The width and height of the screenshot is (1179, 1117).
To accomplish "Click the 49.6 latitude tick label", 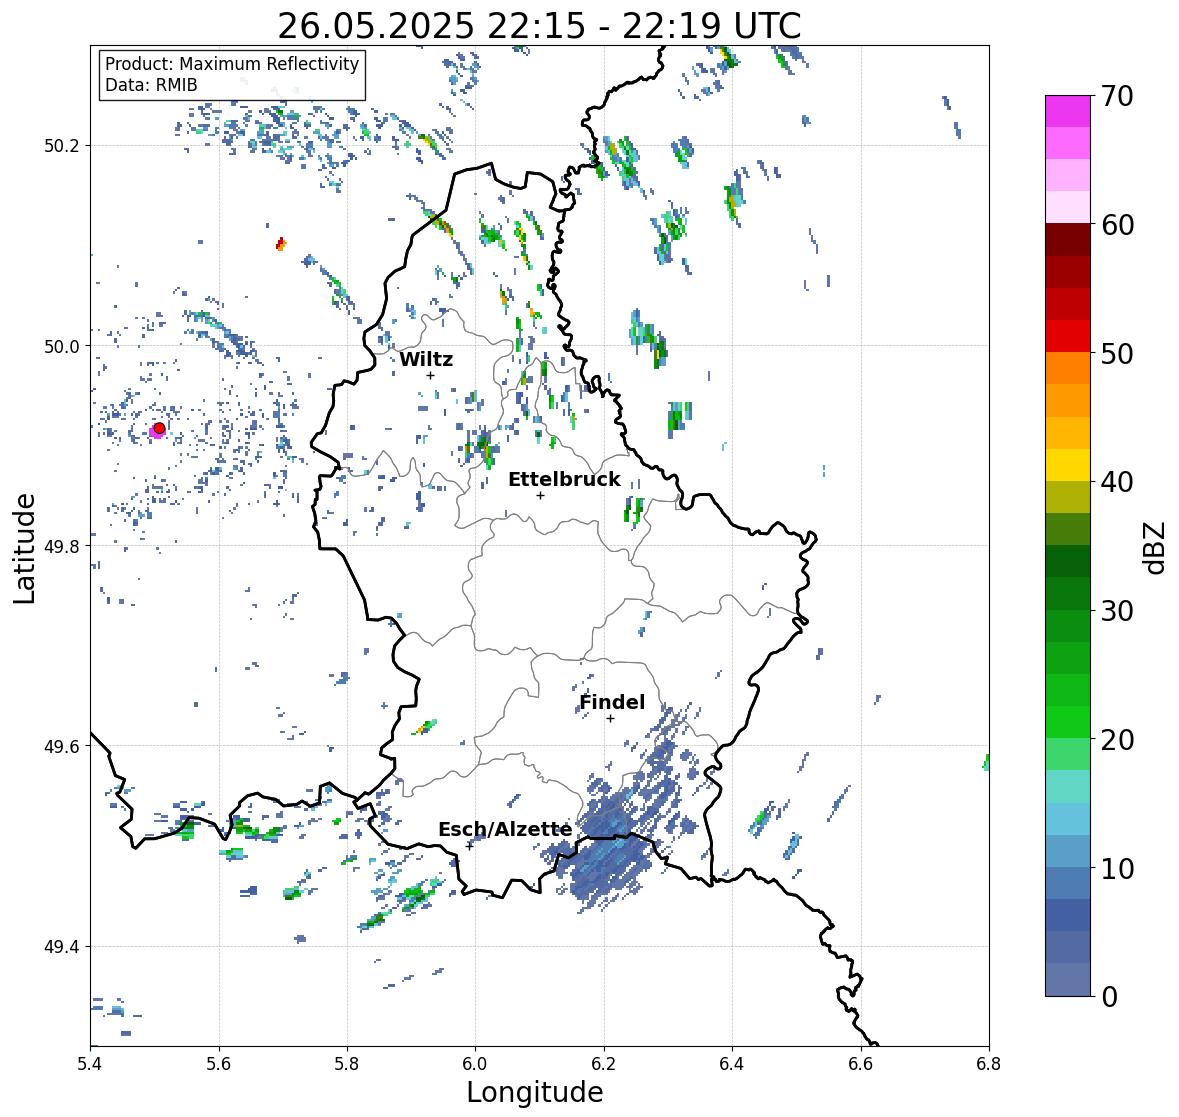I will coord(62,746).
